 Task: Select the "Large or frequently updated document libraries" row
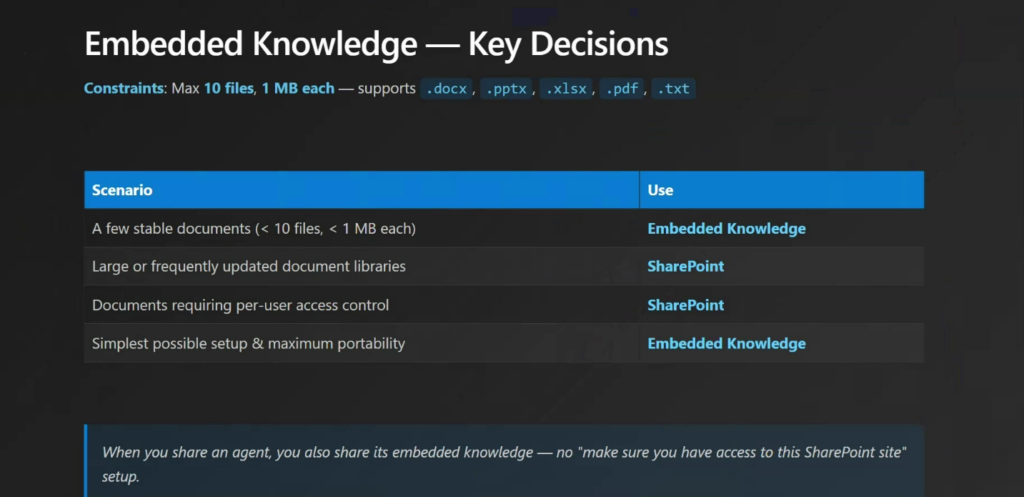pyautogui.click(x=248, y=267)
